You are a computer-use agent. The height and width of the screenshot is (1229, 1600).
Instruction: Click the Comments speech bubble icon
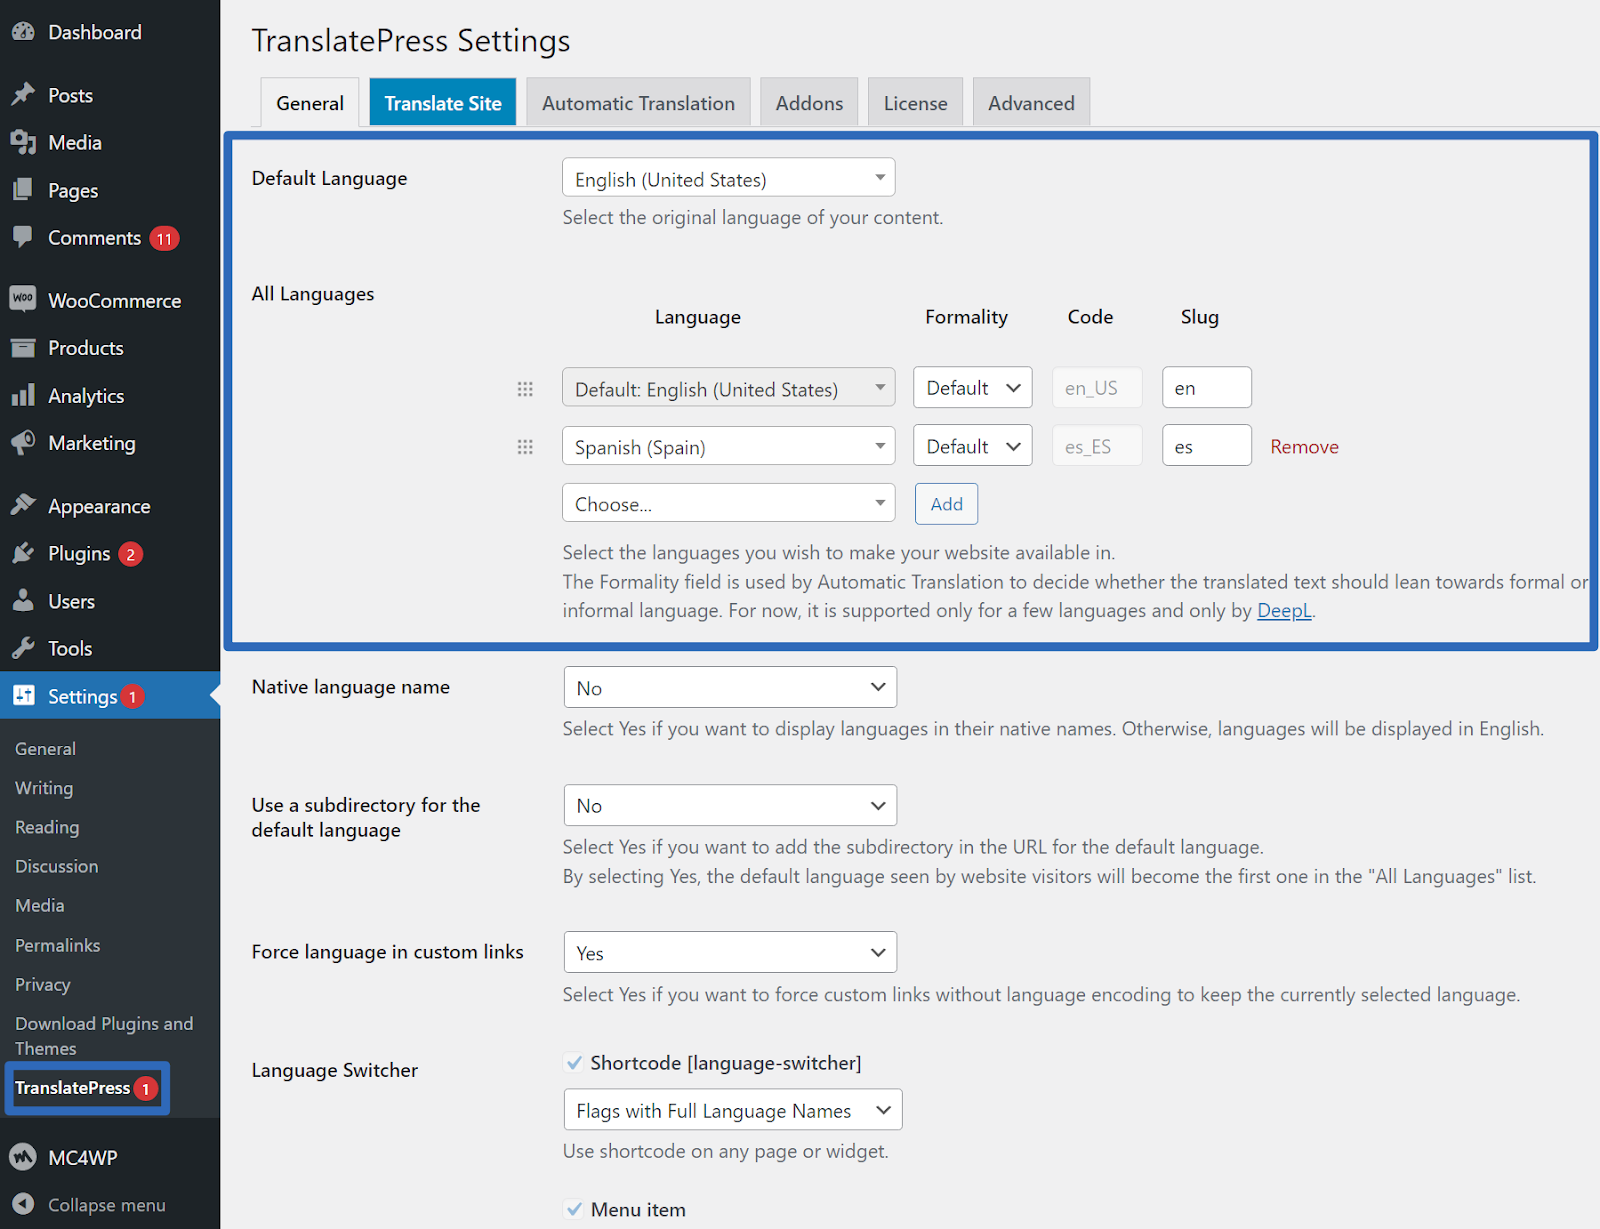(23, 237)
